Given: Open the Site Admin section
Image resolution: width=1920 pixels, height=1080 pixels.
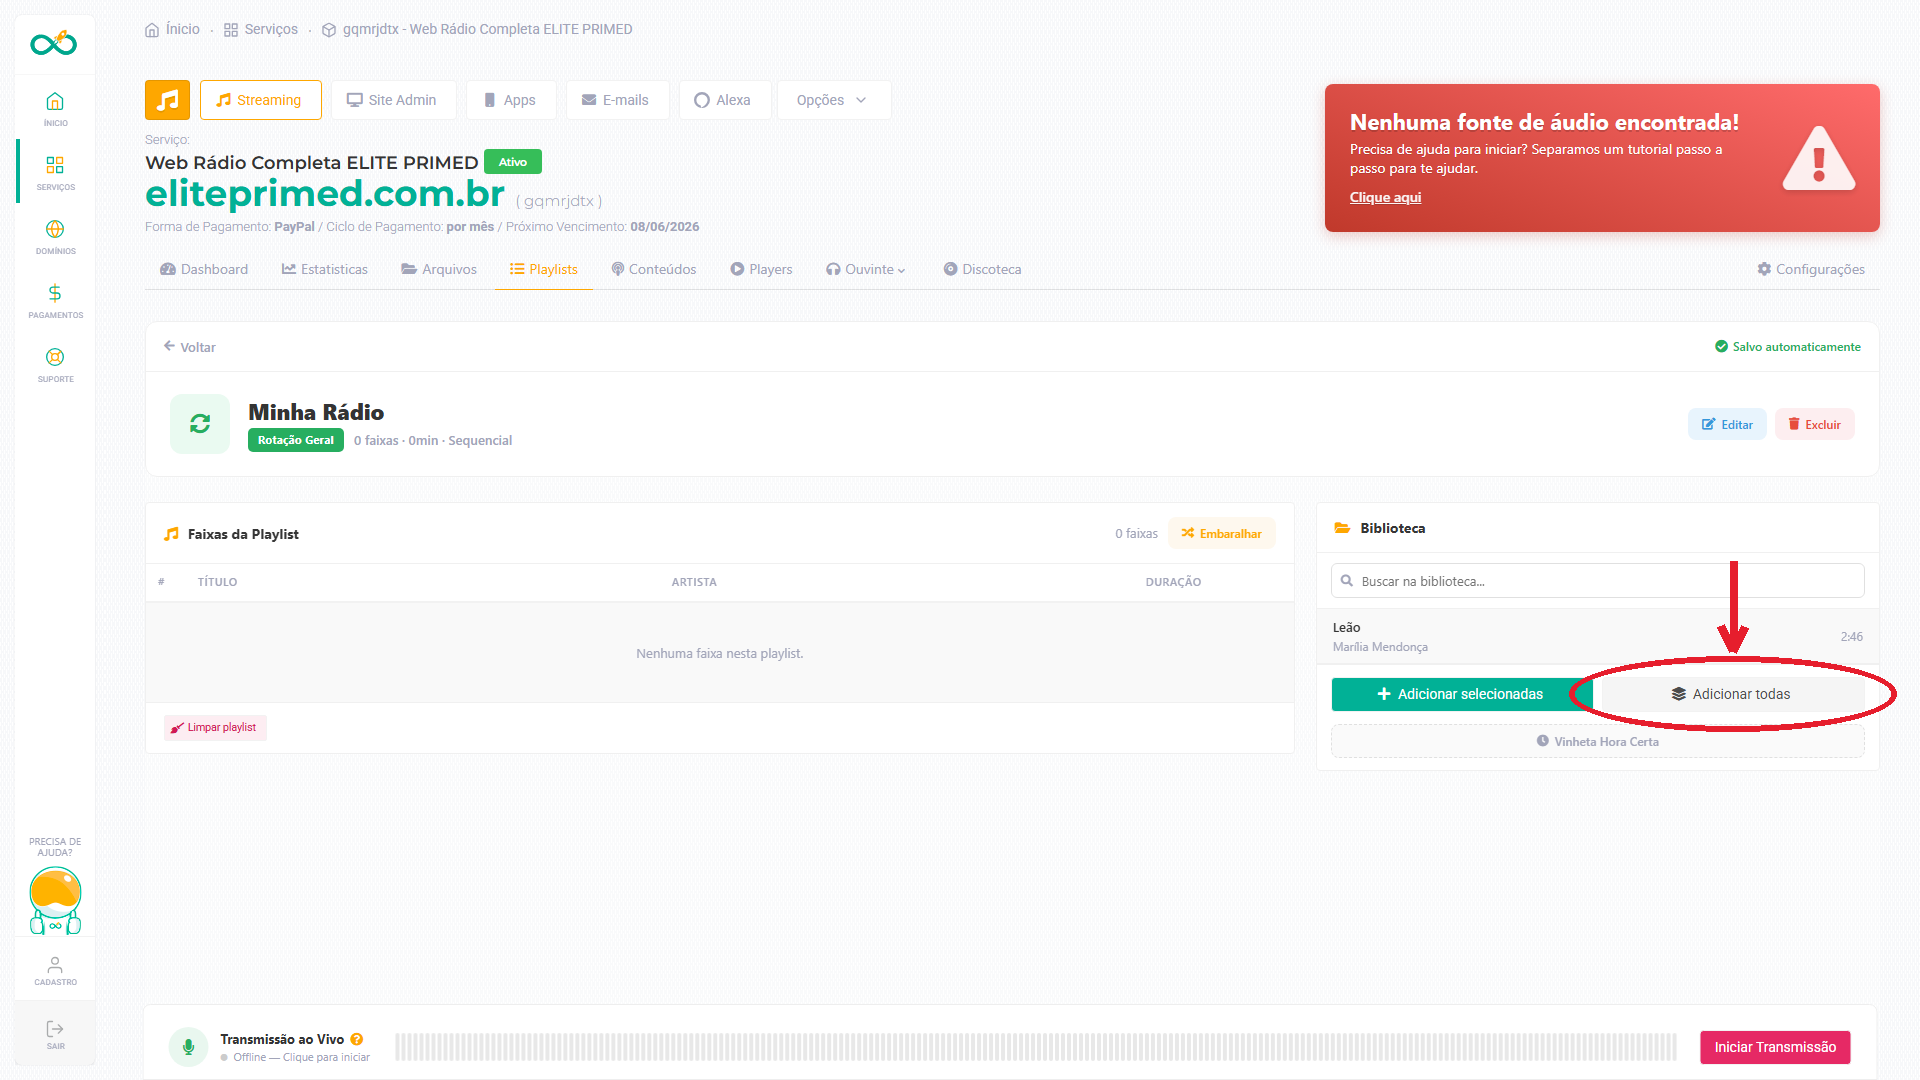Looking at the screenshot, I should coord(393,100).
